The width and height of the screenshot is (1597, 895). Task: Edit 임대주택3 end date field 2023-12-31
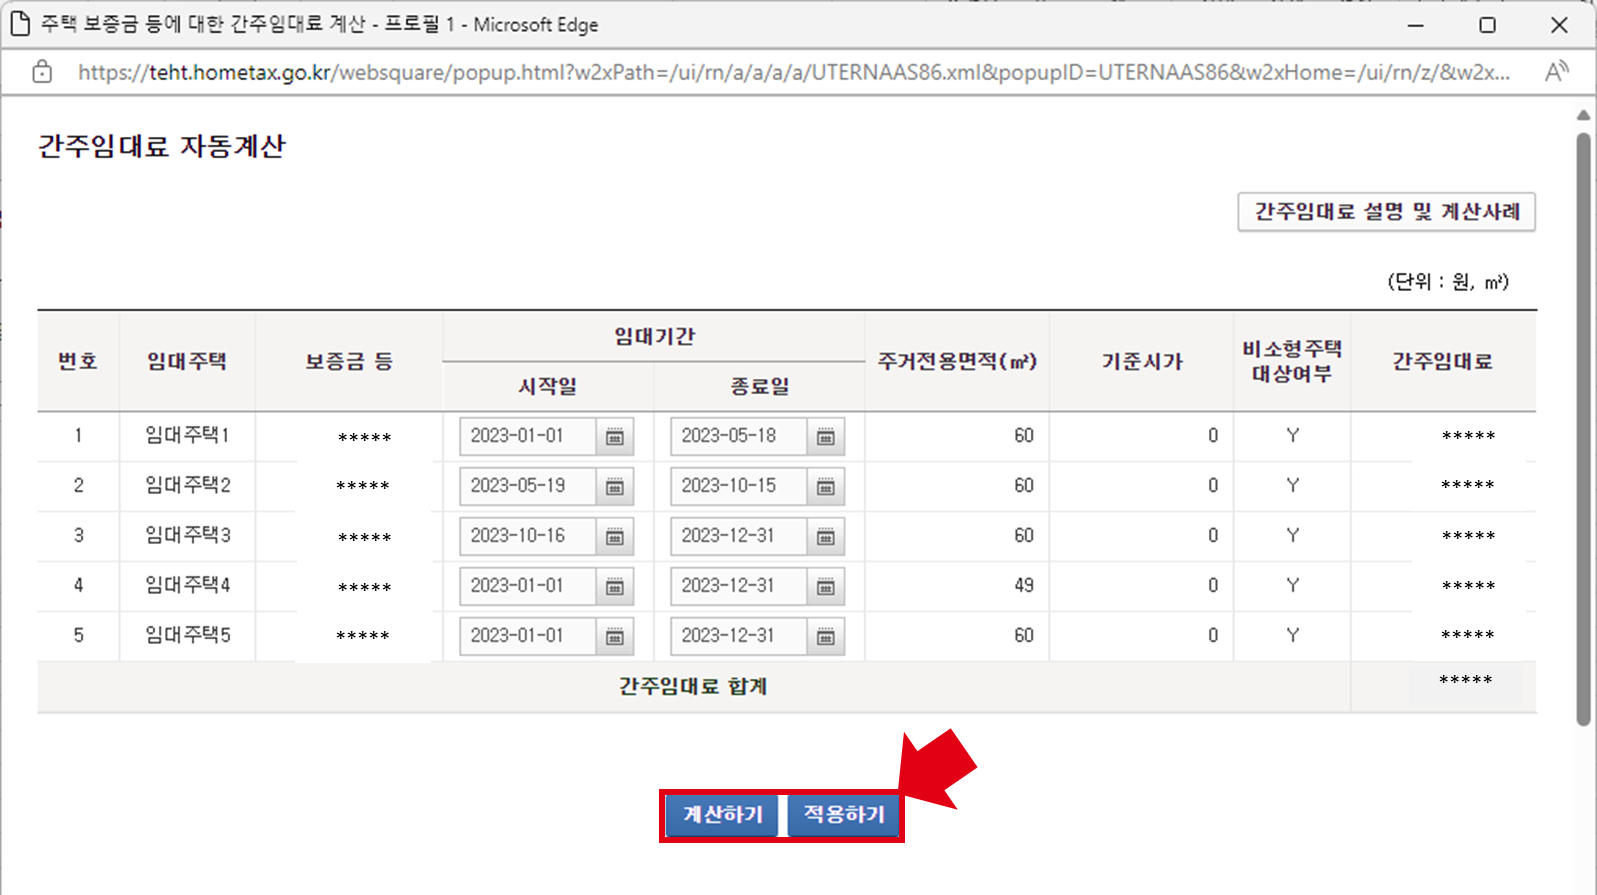click(x=739, y=537)
